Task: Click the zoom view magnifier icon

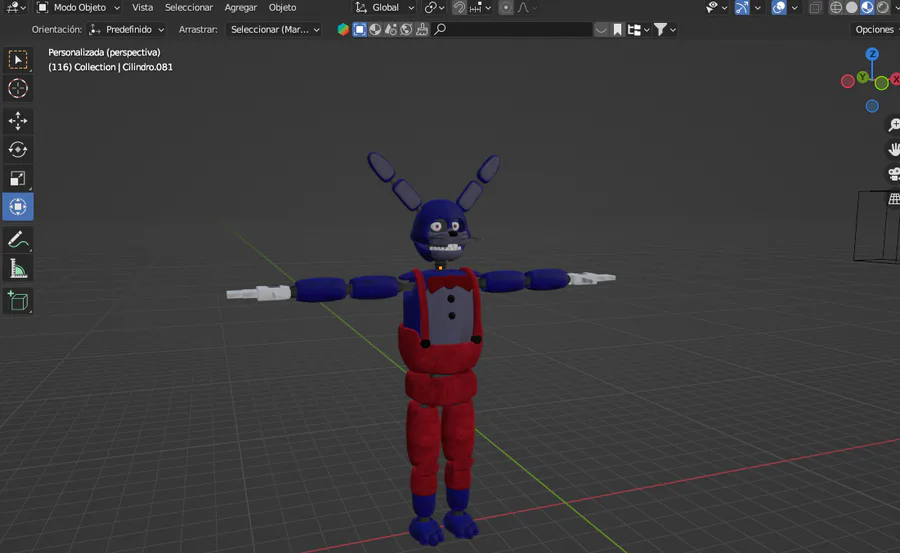Action: pos(894,125)
